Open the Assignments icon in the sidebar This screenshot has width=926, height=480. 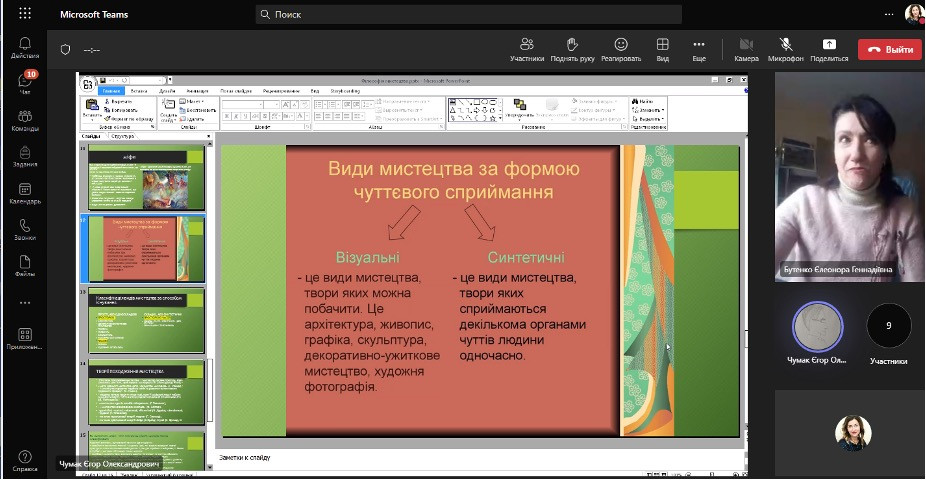[x=24, y=155]
